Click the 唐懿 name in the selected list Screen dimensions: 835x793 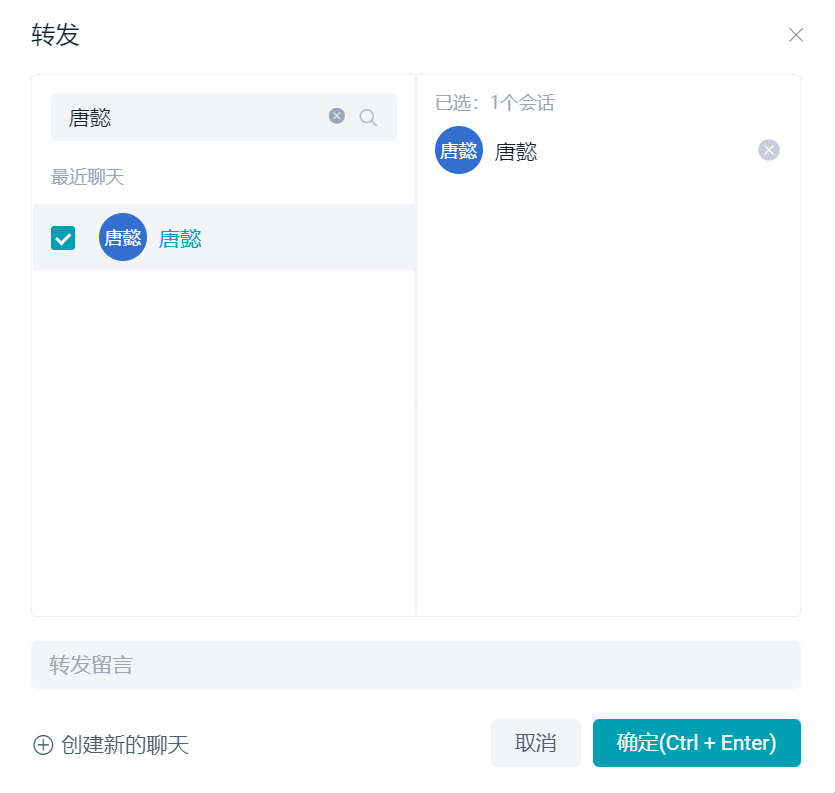(x=515, y=152)
